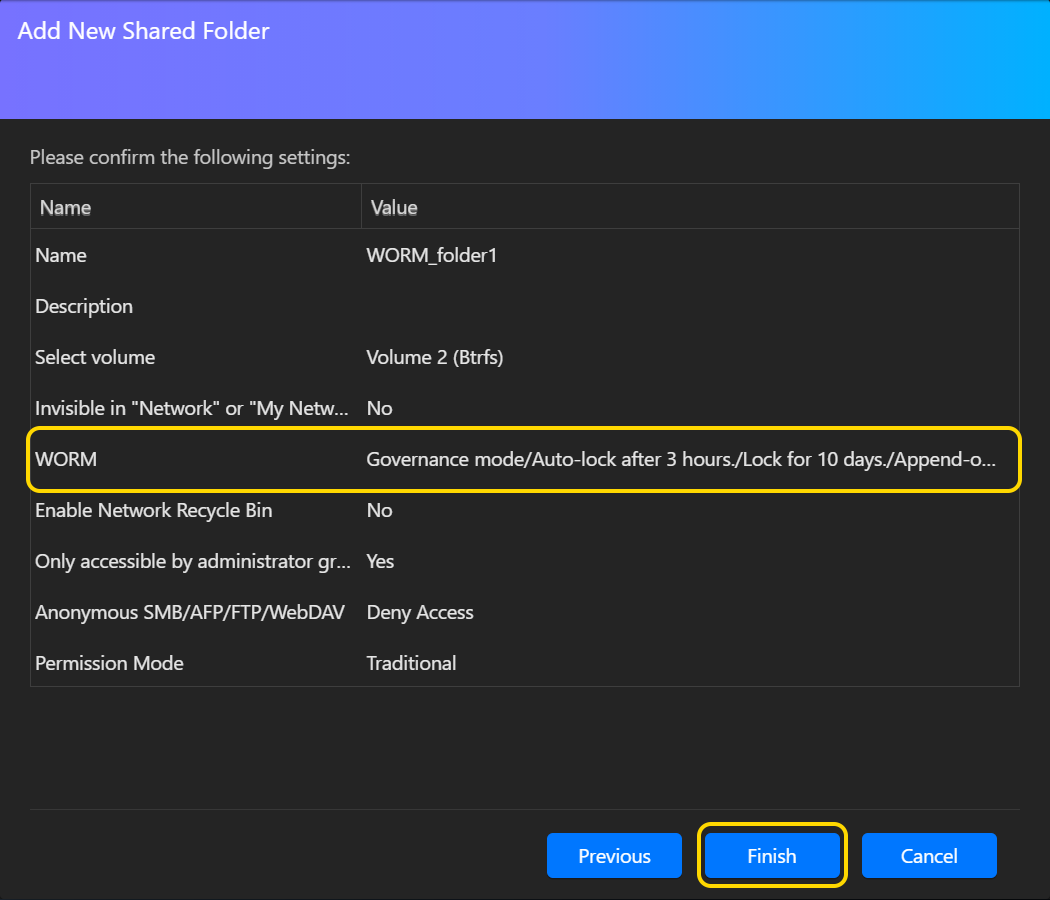1050x900 pixels.
Task: Select the No value for Recycle Bin
Action: click(x=379, y=510)
